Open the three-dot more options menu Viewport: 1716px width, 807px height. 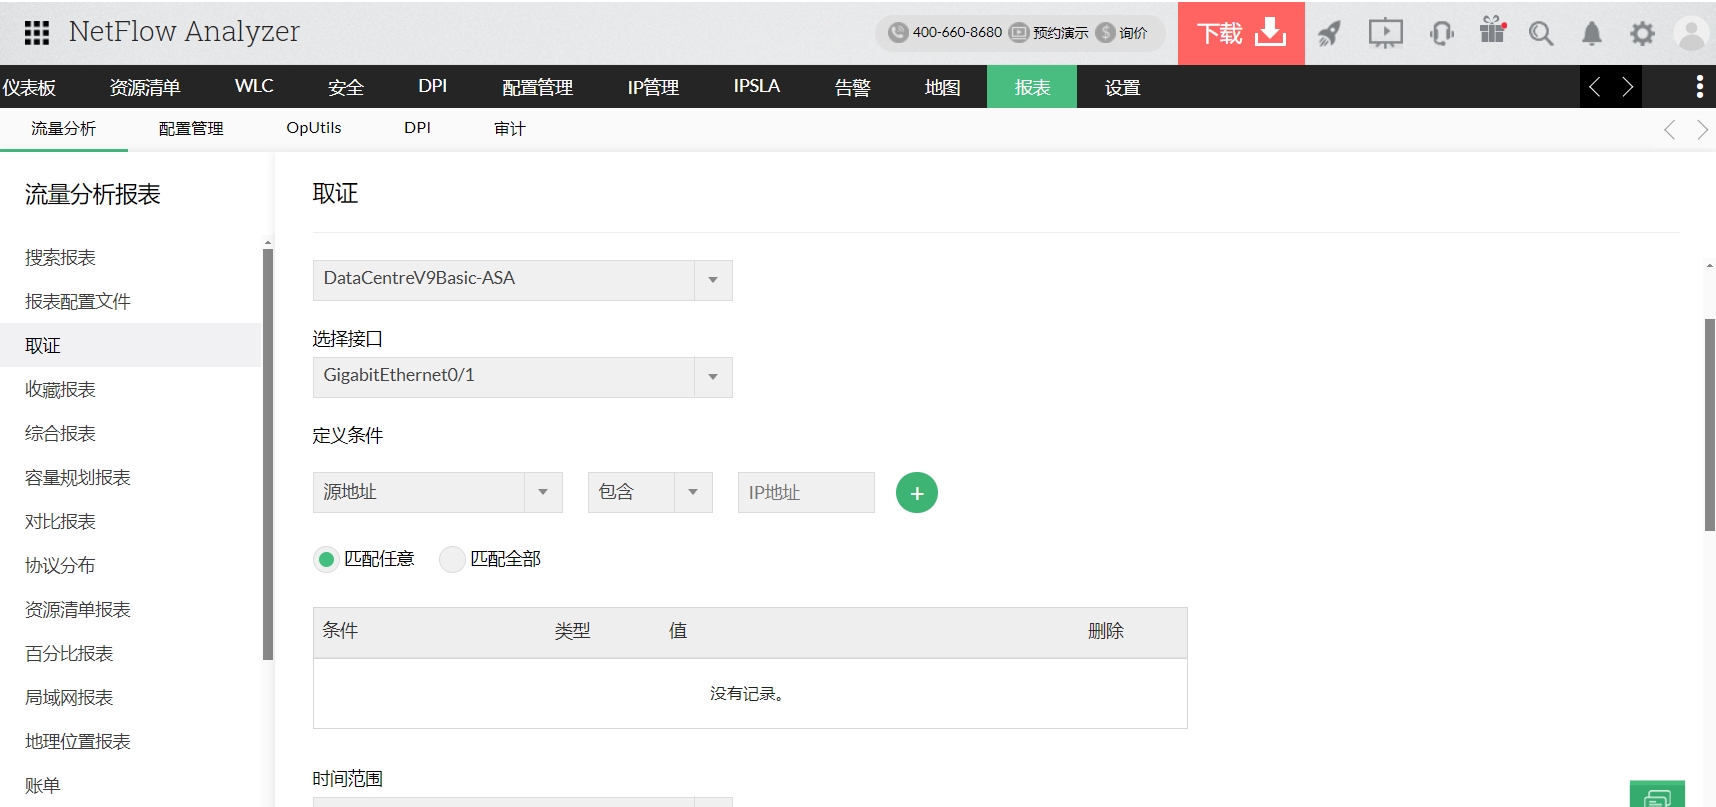click(x=1699, y=87)
